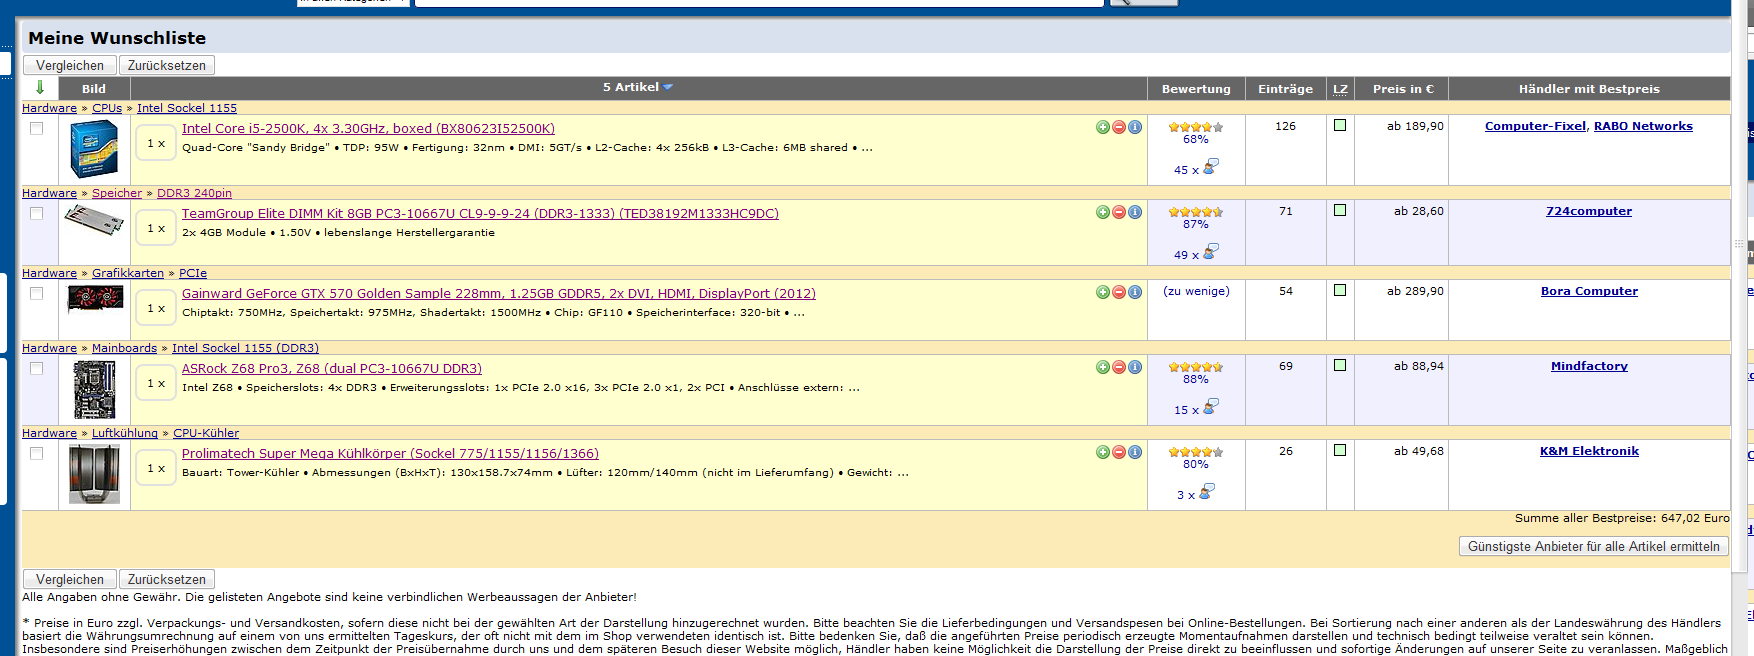Open ASRock mainboard thumbnail
This screenshot has width=1754, height=656.
[x=94, y=389]
